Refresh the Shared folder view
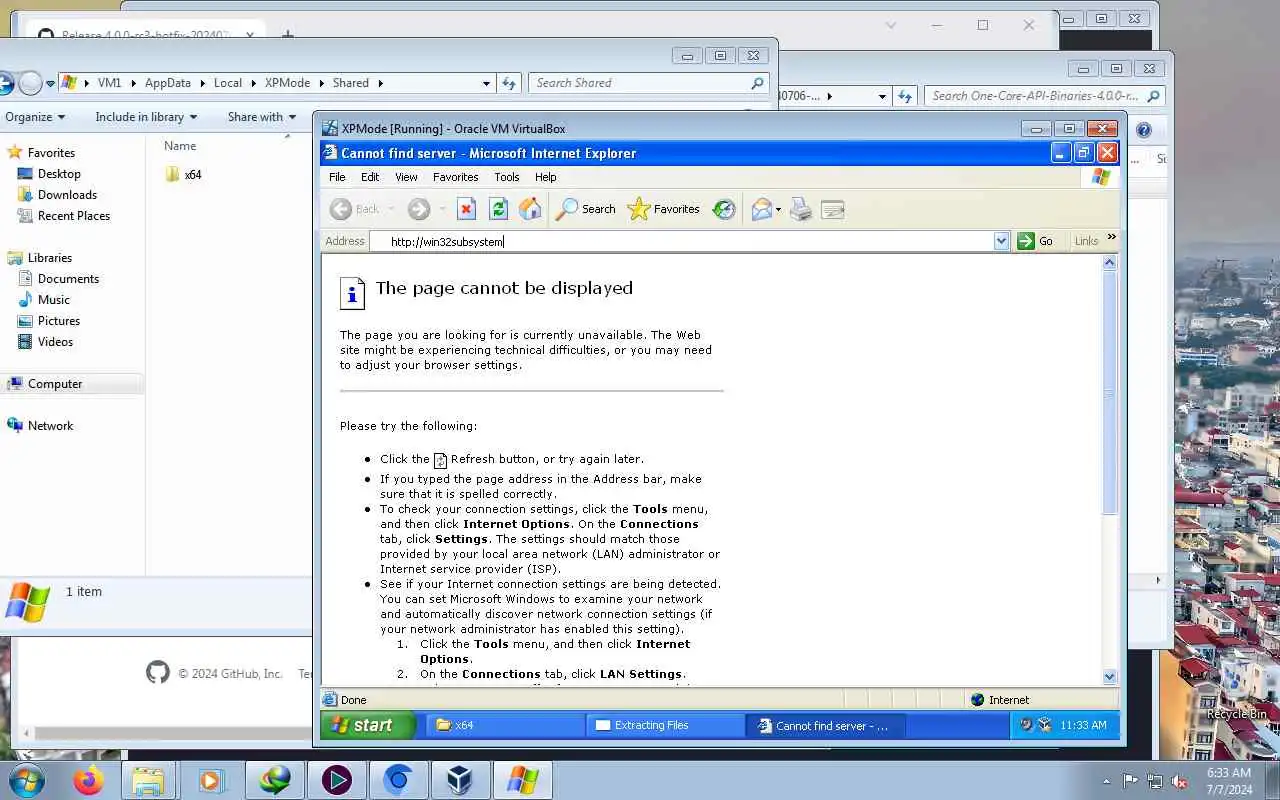The width and height of the screenshot is (1280, 800). [x=509, y=83]
